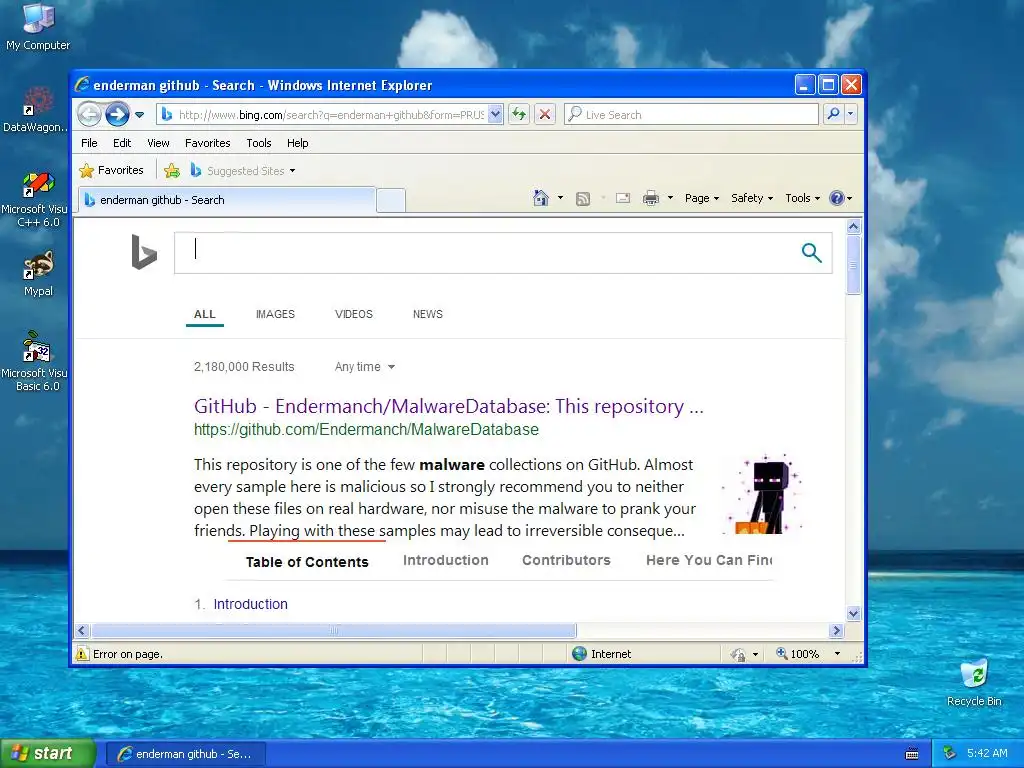Expand Print options dropdown arrow
Screen dimensions: 1024x768
[670, 198]
